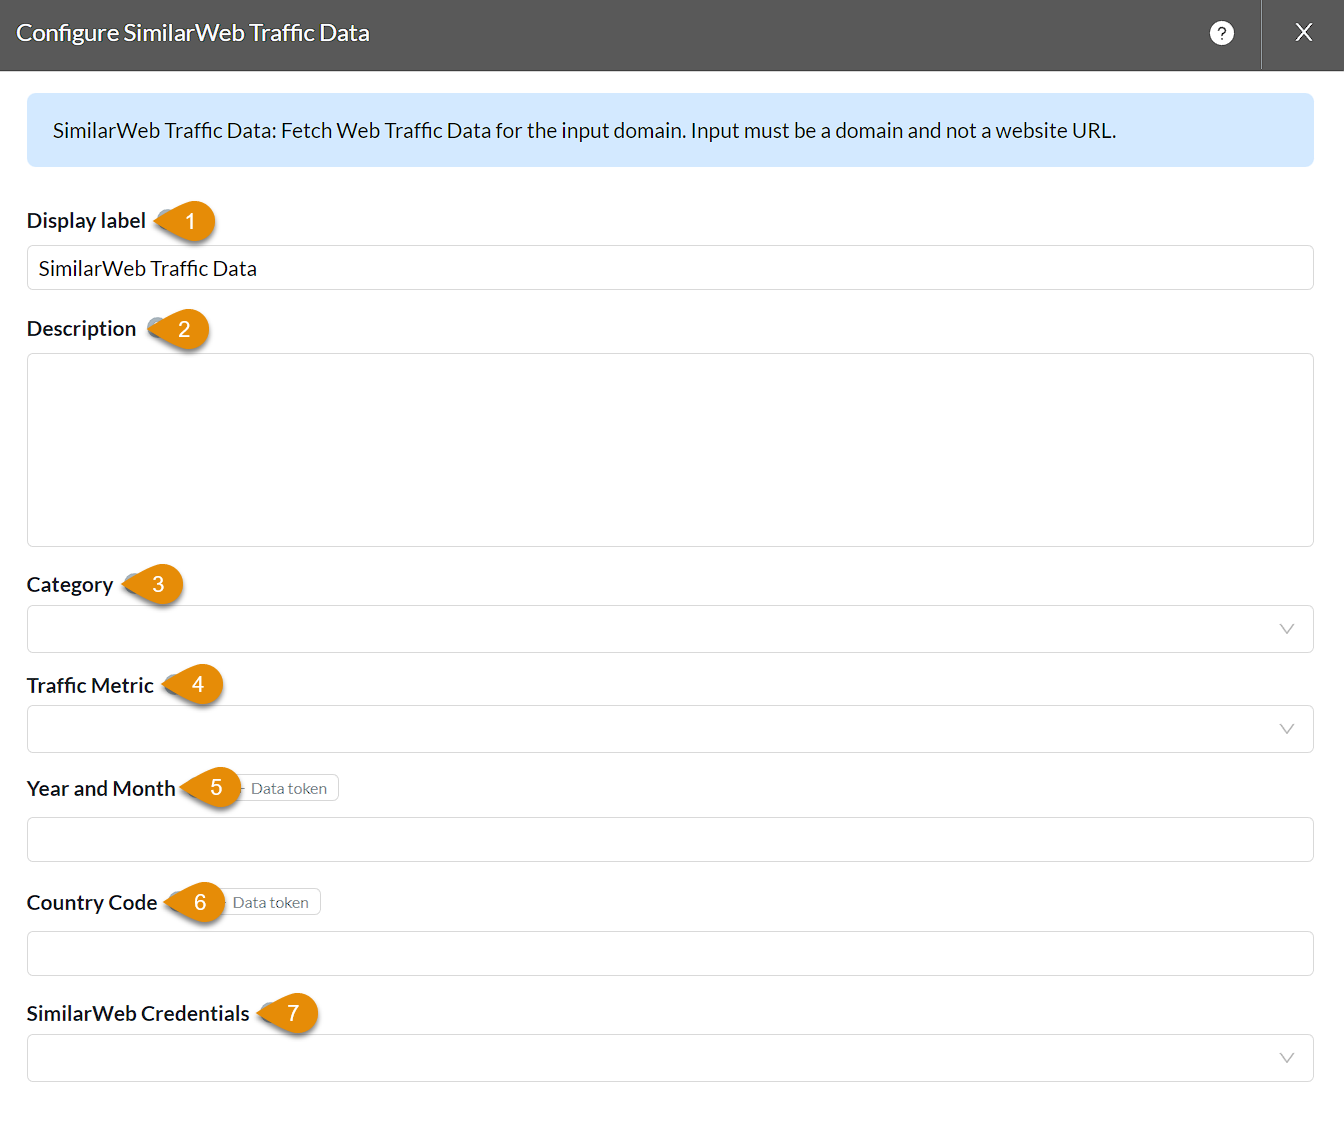Select the Year and Month input field

[669, 840]
